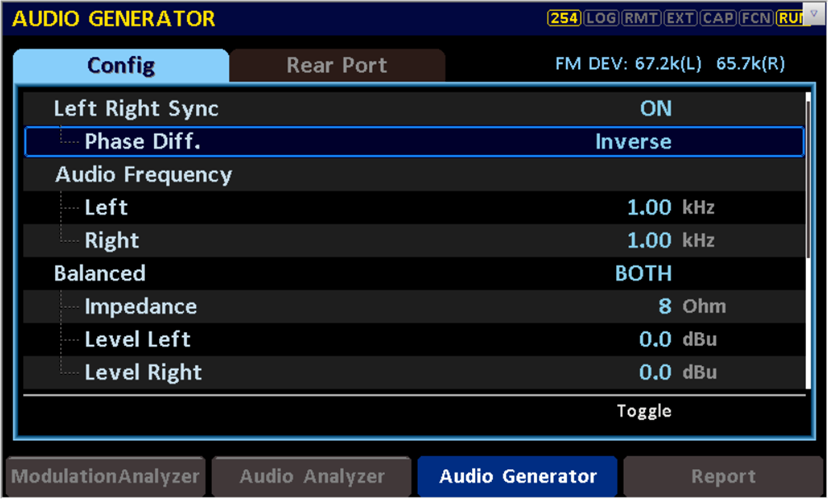Click the FCN status indicator
Screen dimensions: 828x499
[x=756, y=18]
